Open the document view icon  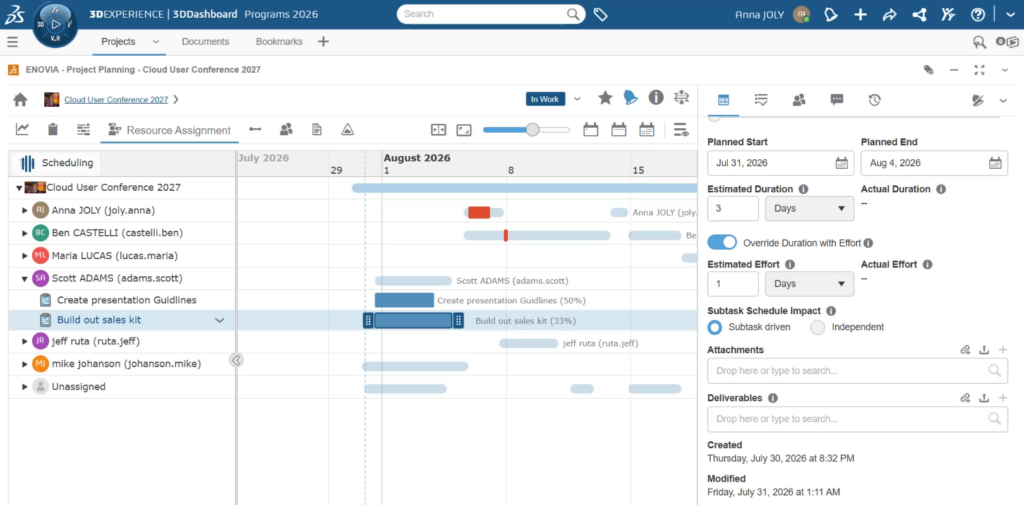[317, 129]
